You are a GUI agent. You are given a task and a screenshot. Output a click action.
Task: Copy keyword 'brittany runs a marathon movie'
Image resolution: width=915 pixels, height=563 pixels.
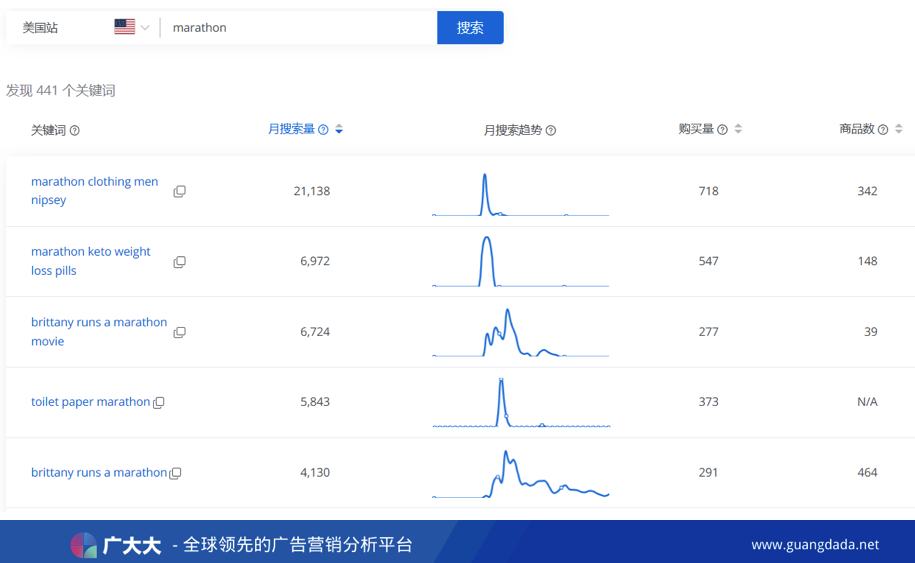(179, 332)
